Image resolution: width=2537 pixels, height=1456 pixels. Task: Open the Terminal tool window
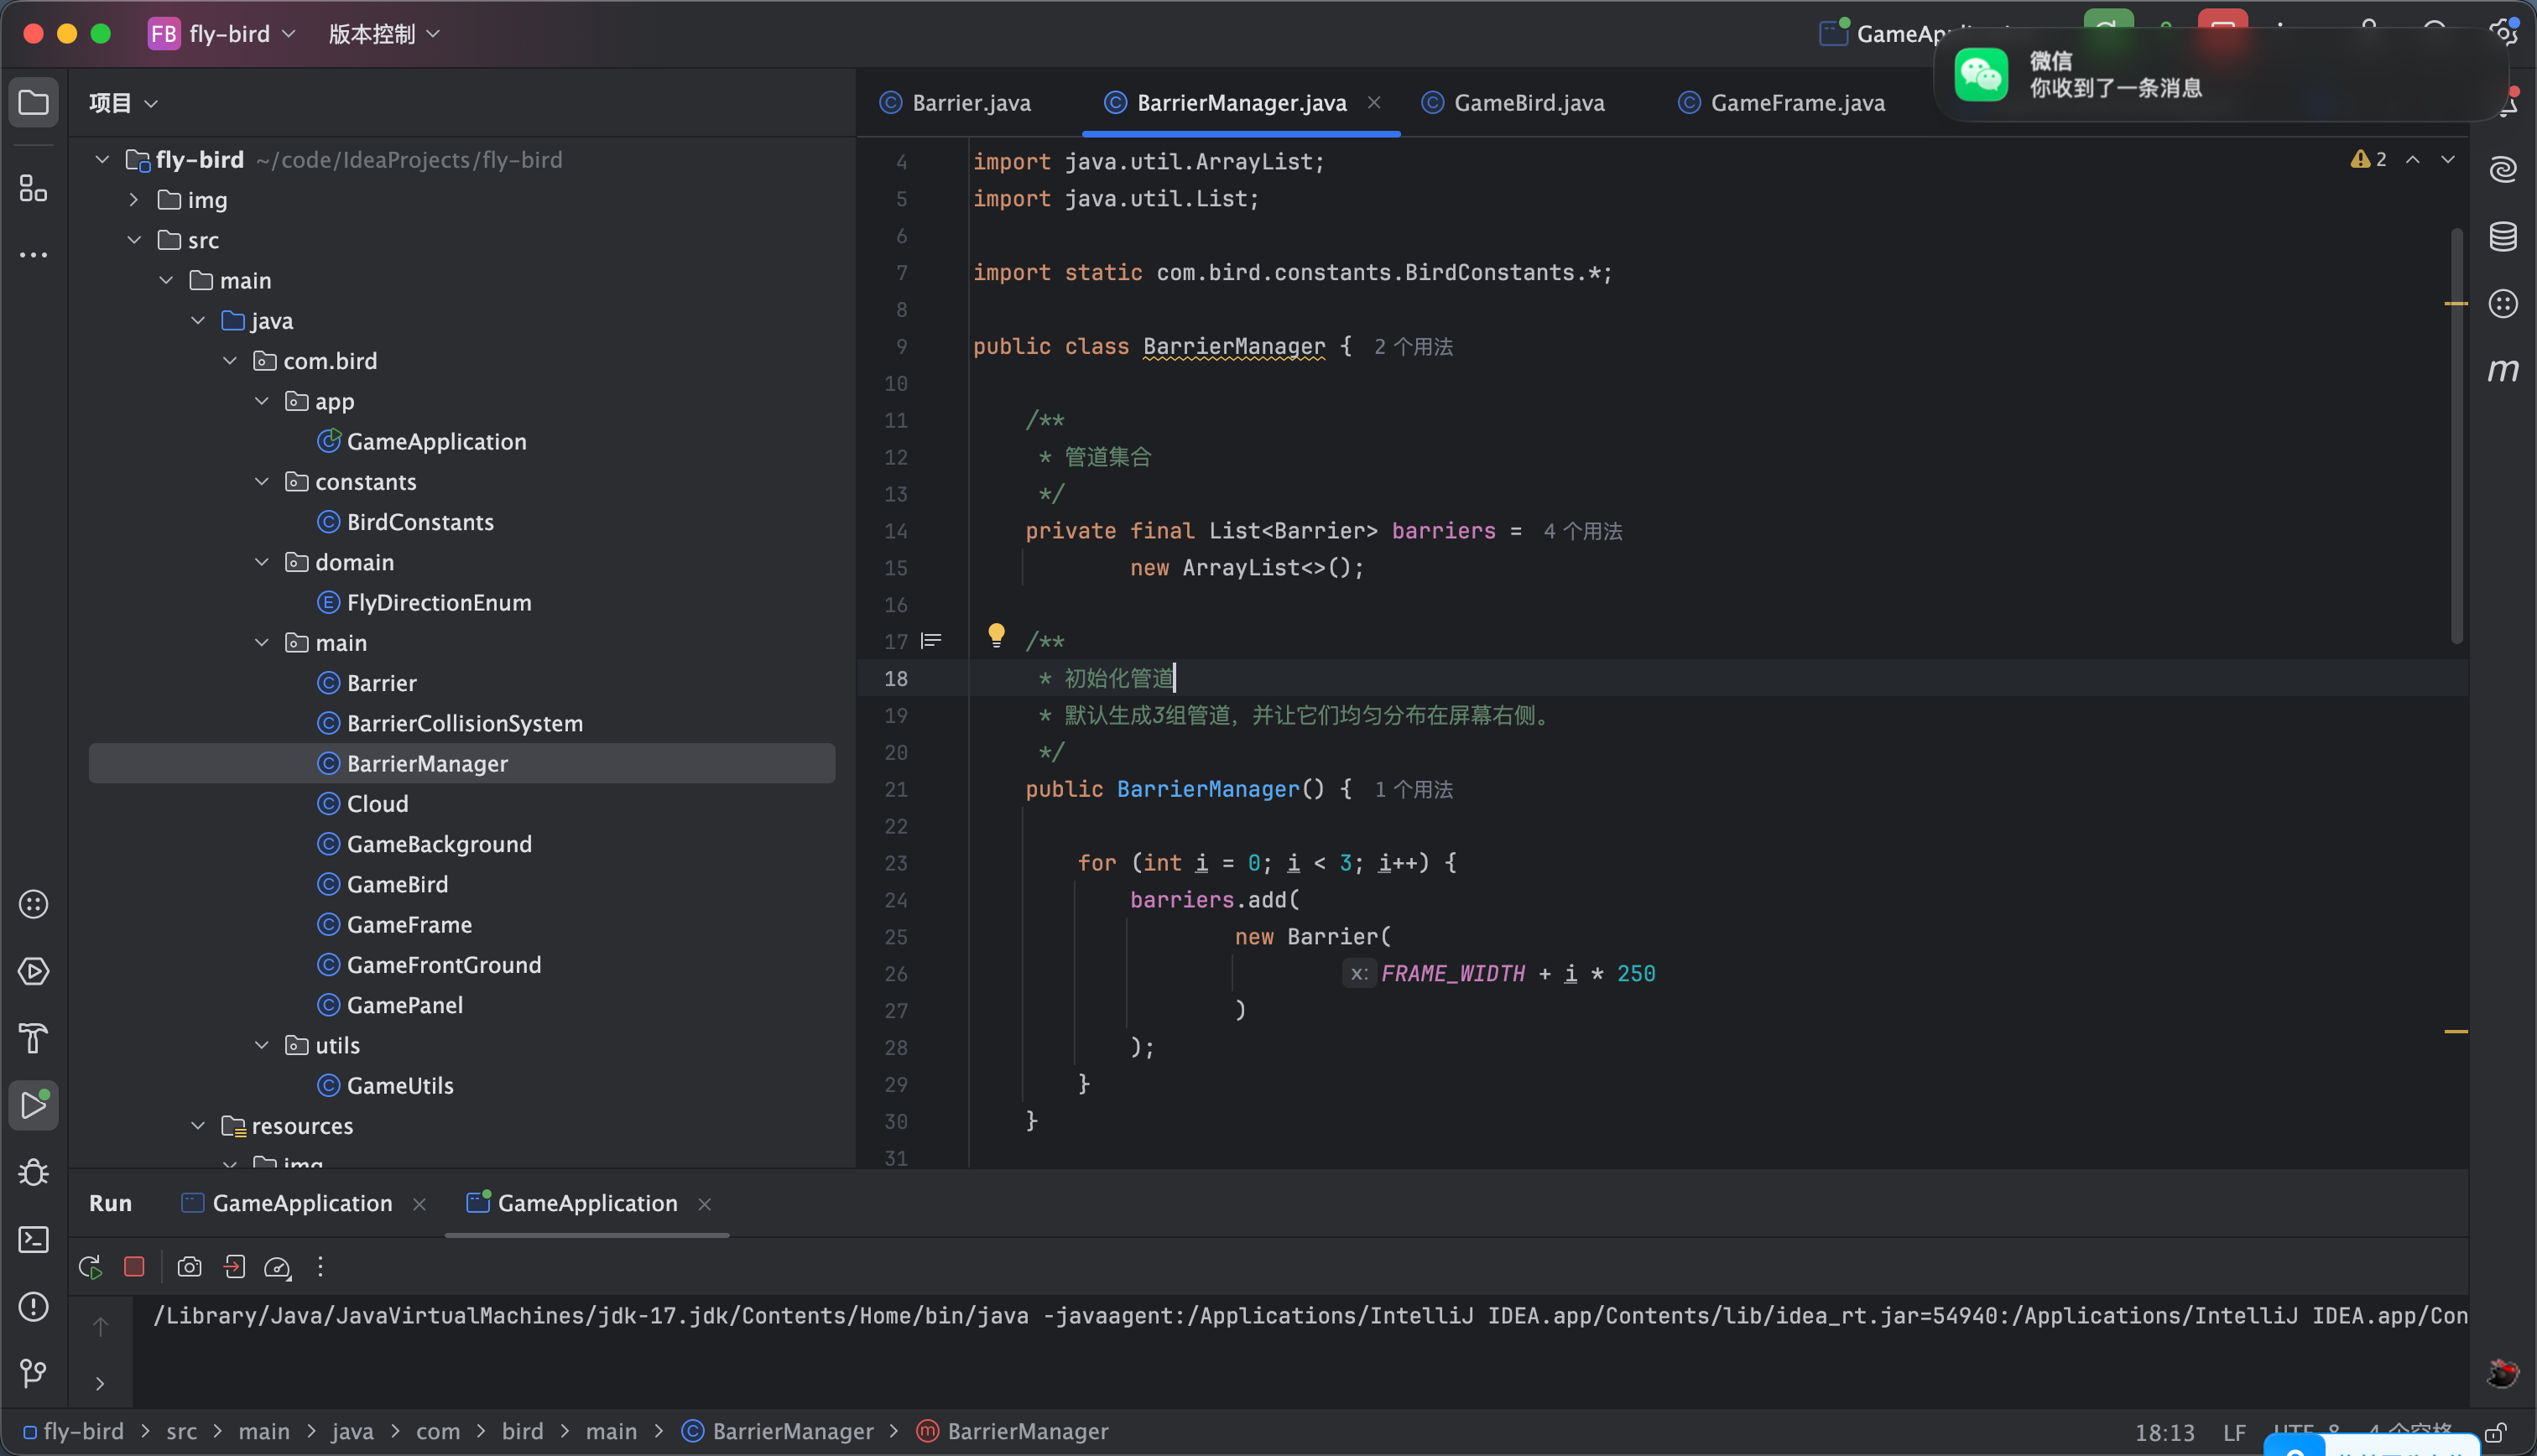(x=33, y=1239)
